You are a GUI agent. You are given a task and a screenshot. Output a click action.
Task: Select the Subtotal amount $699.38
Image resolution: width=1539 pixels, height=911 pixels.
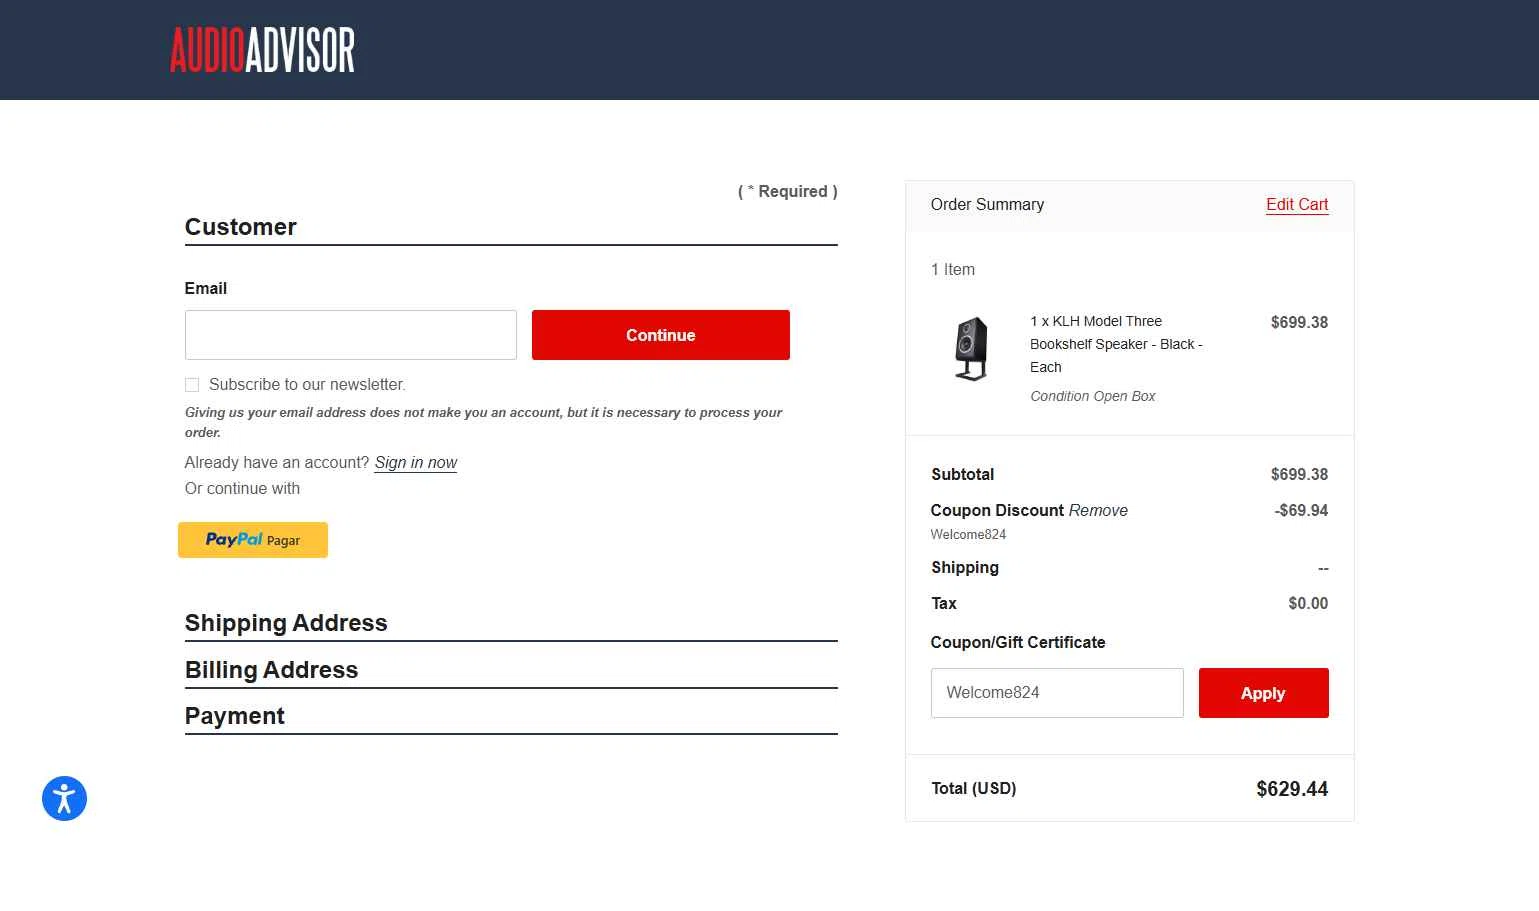(x=1299, y=474)
